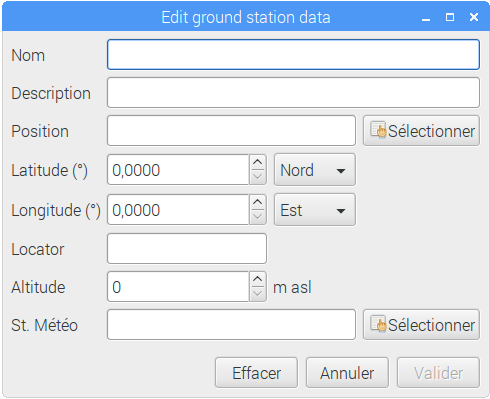Click the Altitude value field

coord(178,287)
